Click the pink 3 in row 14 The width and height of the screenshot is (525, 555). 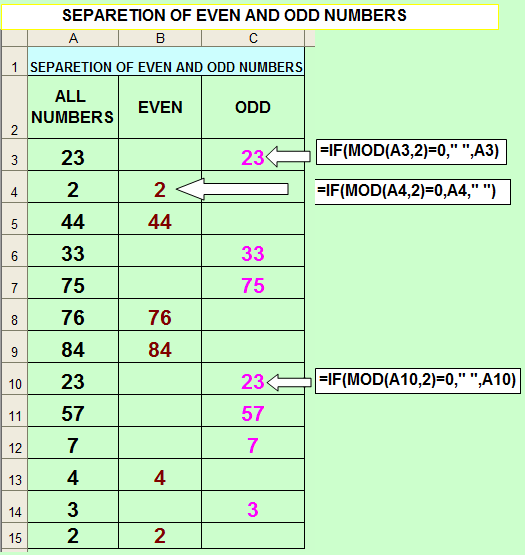(253, 510)
